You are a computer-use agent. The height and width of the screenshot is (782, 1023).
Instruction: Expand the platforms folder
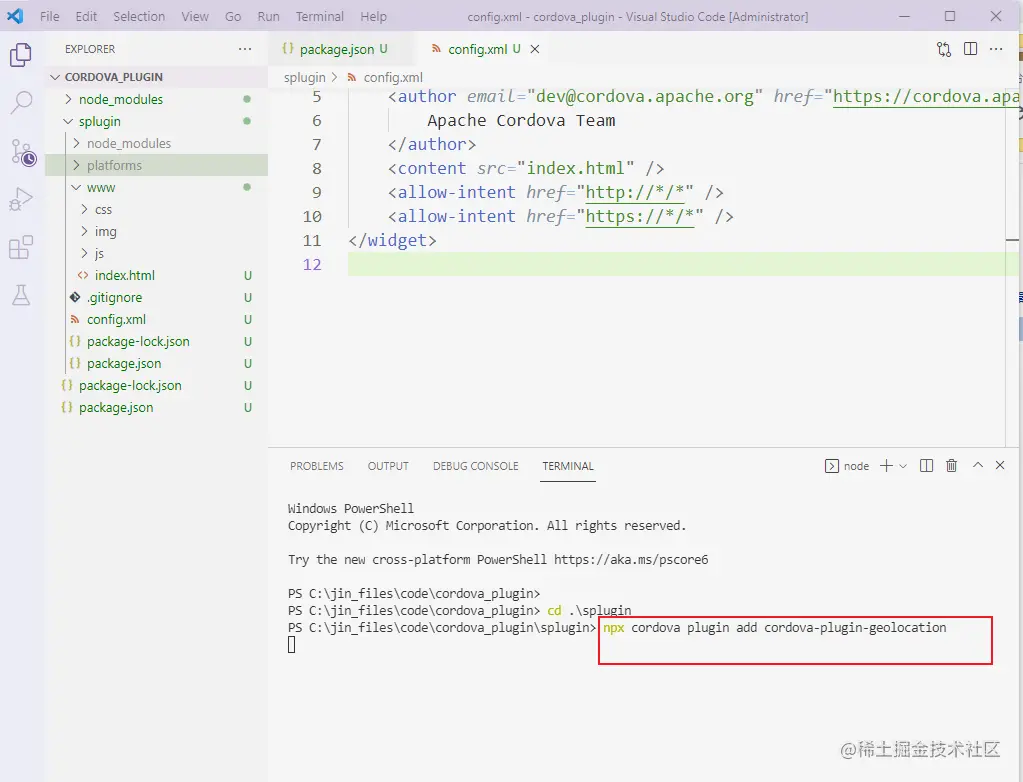pyautogui.click(x=157, y=165)
